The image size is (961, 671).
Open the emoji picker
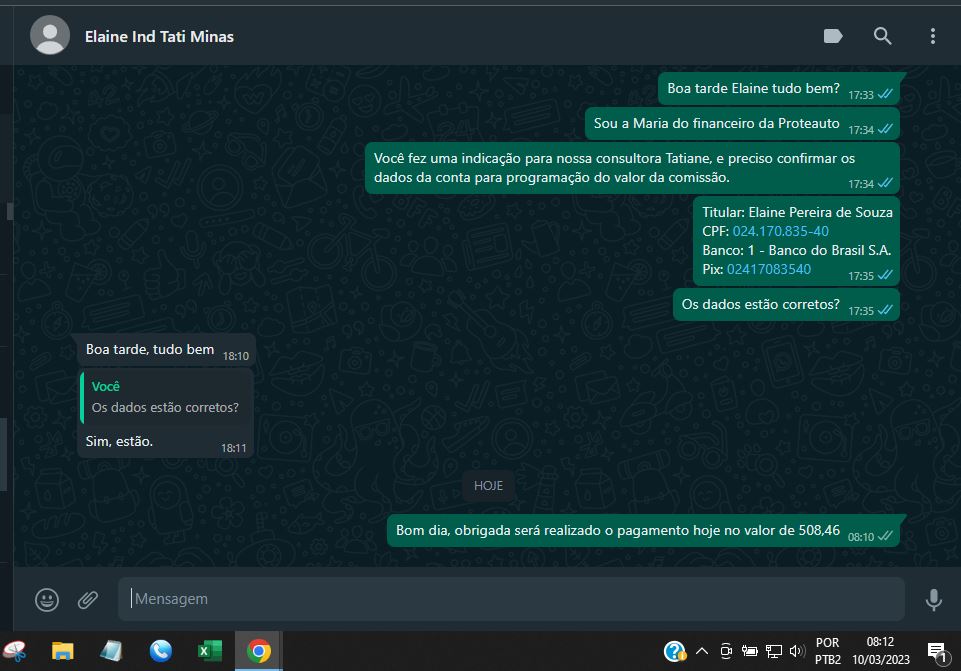tap(47, 599)
